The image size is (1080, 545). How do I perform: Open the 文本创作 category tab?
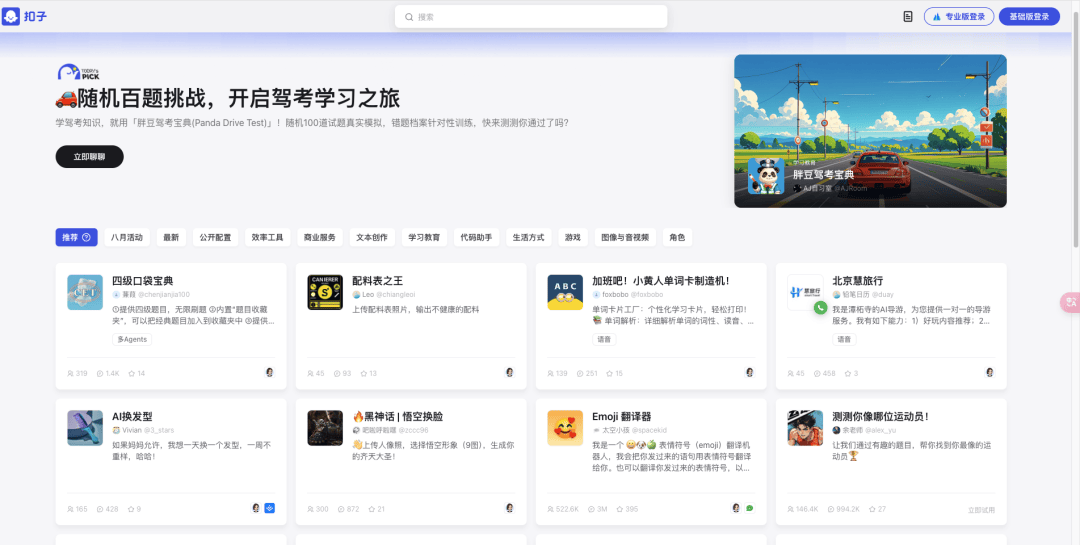click(372, 237)
